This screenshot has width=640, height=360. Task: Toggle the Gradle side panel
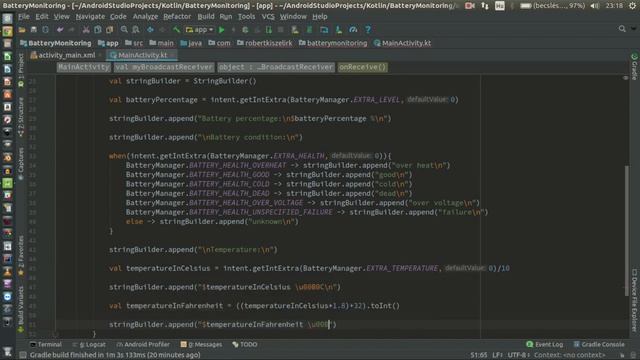click(634, 66)
